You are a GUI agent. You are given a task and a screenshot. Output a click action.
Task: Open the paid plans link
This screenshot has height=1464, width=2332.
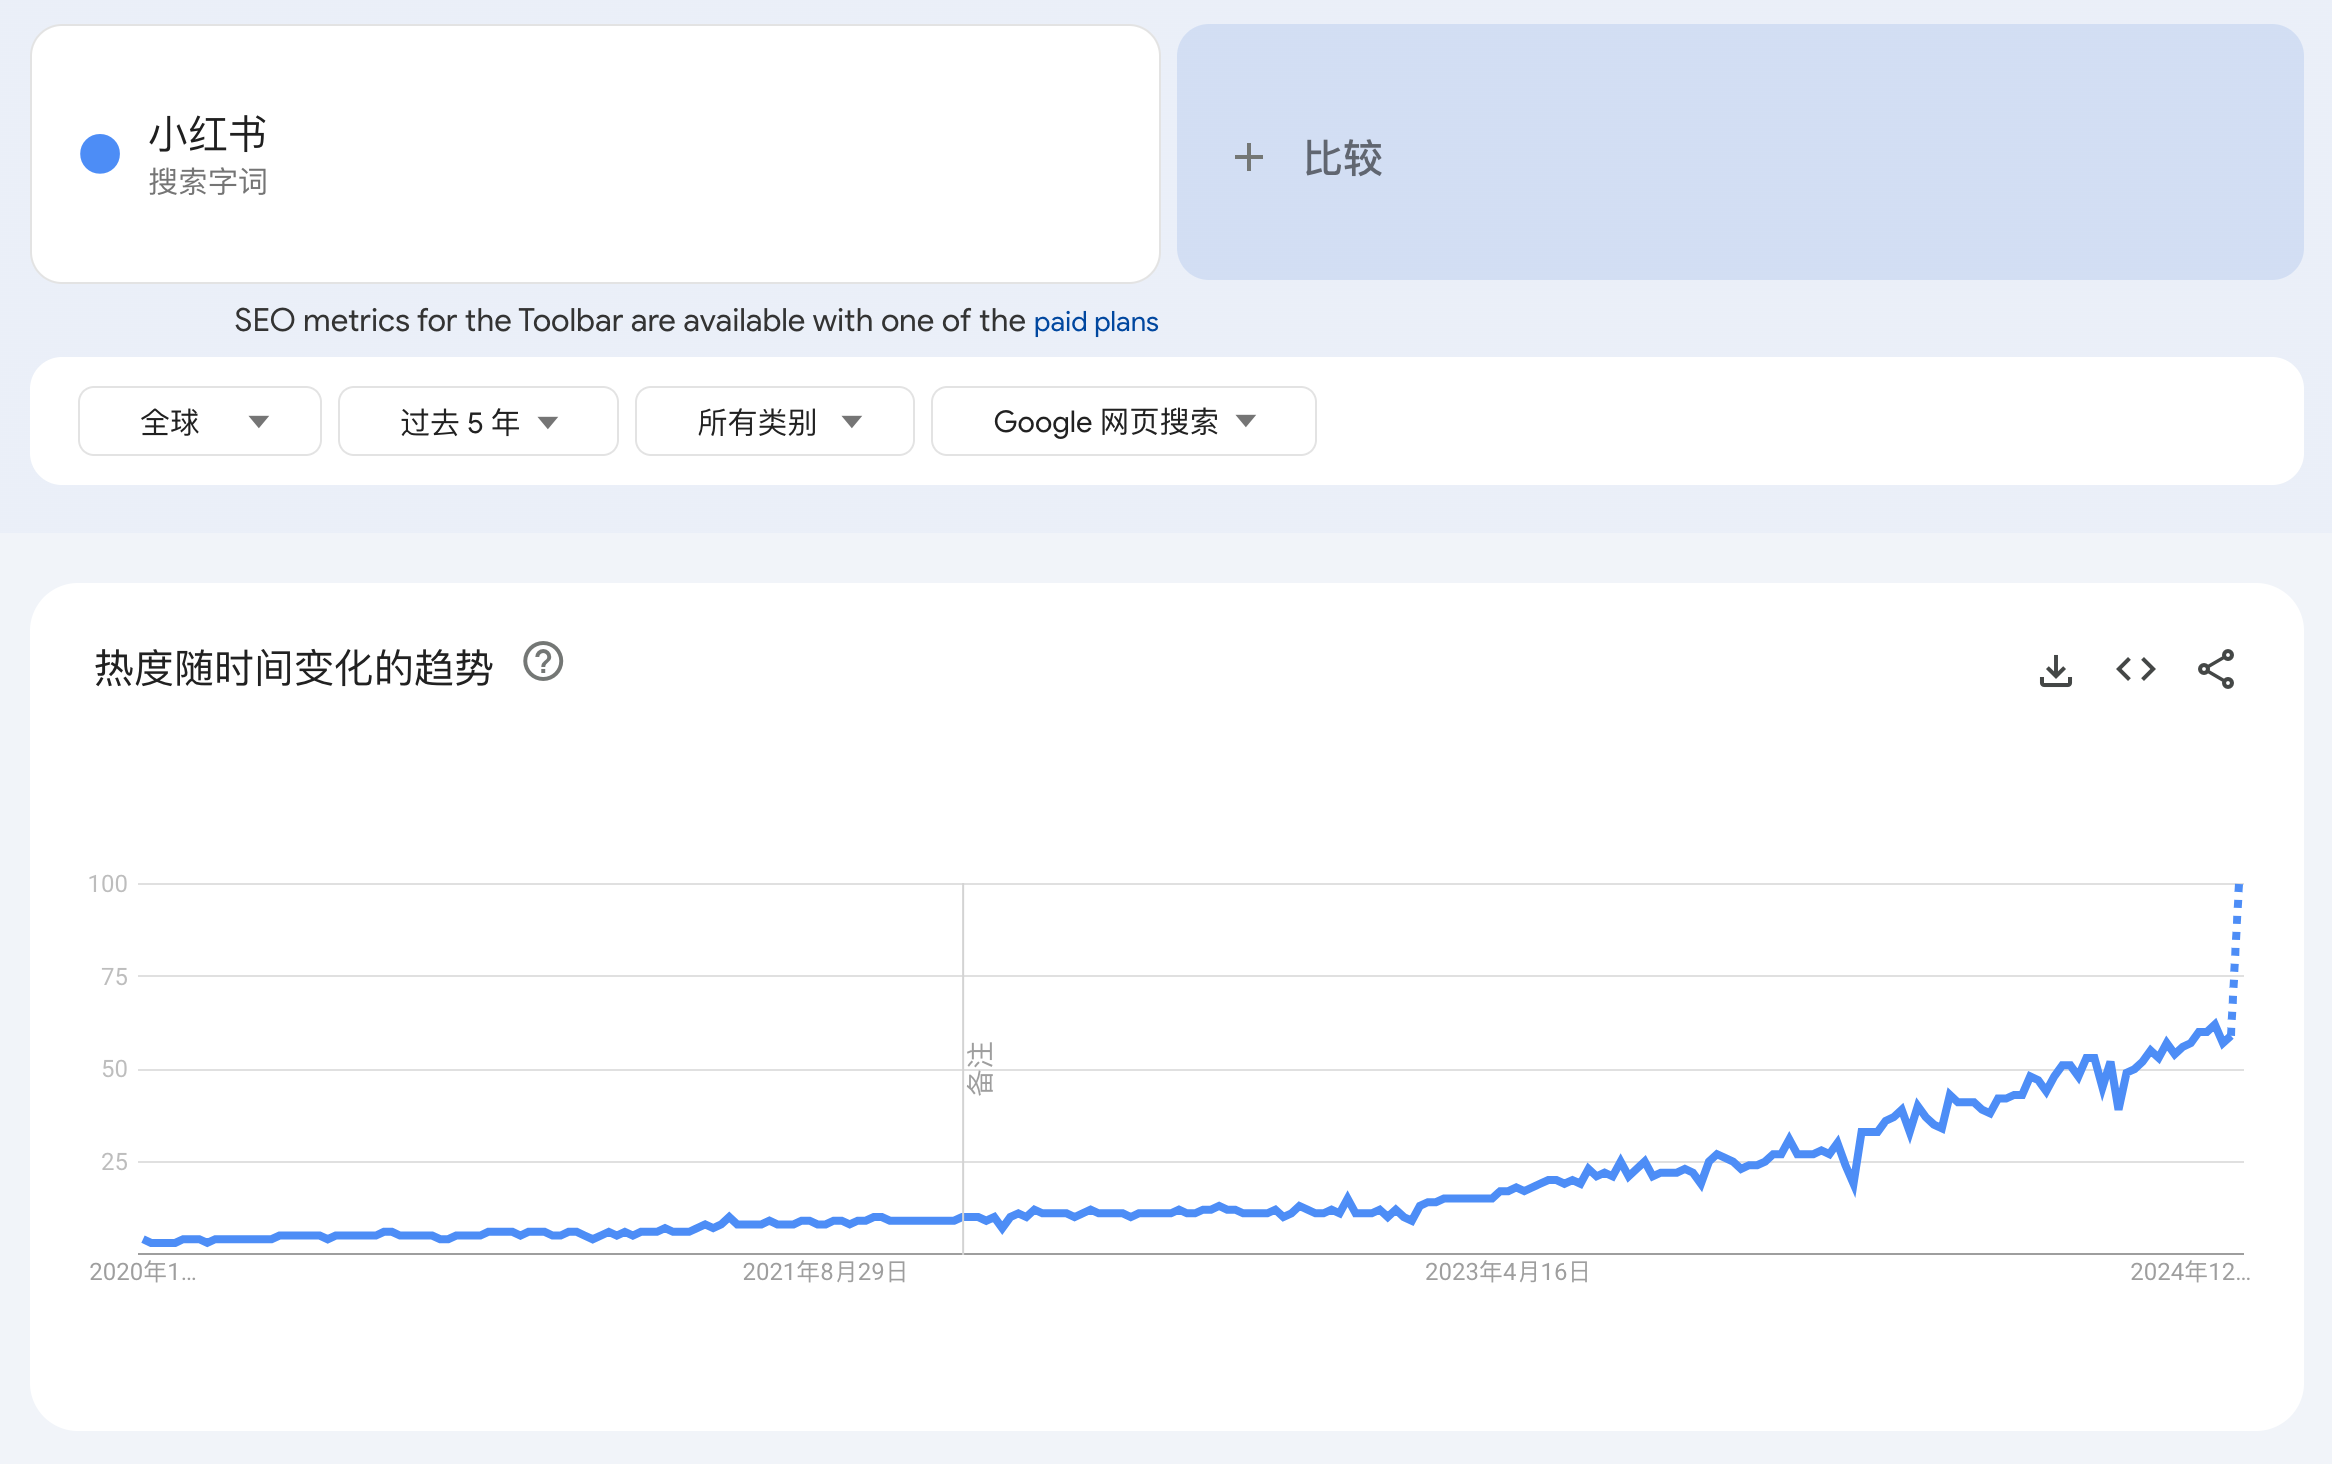(x=1096, y=322)
